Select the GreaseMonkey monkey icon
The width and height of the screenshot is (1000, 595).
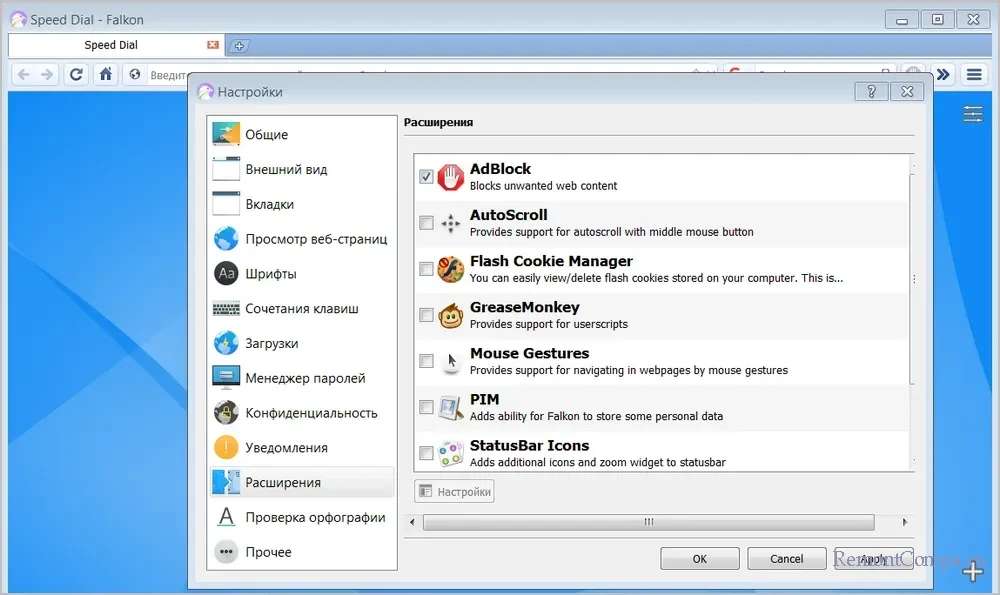[450, 315]
